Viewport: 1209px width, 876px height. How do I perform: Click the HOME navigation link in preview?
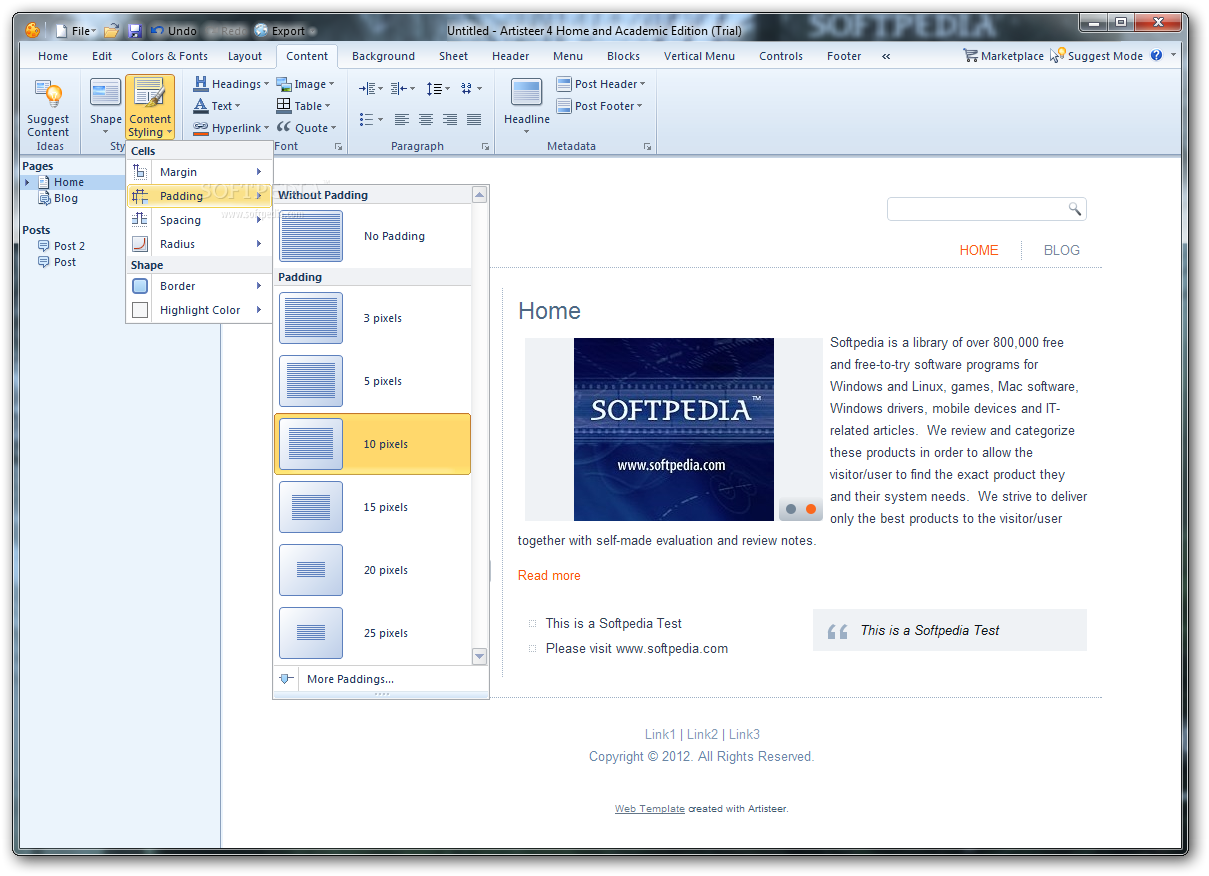pyautogui.click(x=979, y=250)
